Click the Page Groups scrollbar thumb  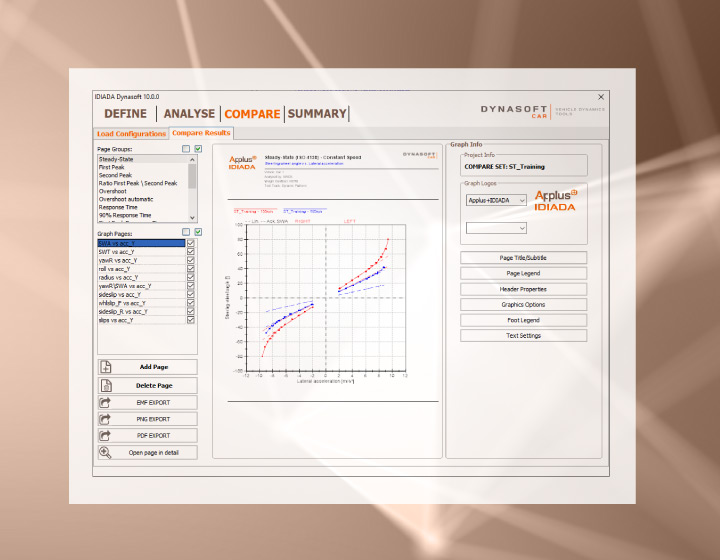[x=192, y=176]
